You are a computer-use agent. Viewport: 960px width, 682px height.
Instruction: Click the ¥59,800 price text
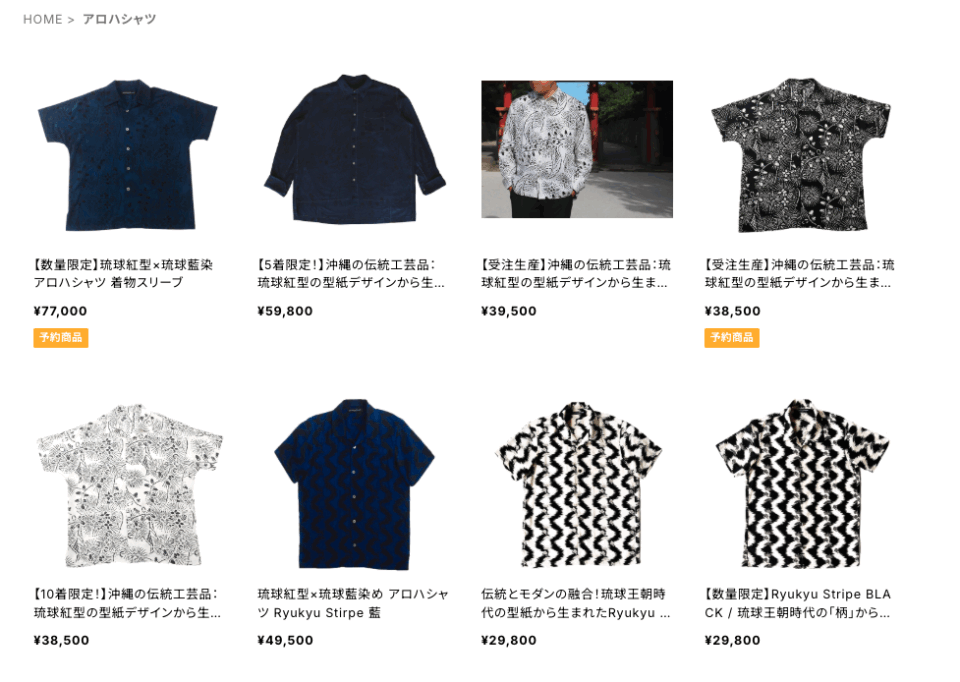285,311
